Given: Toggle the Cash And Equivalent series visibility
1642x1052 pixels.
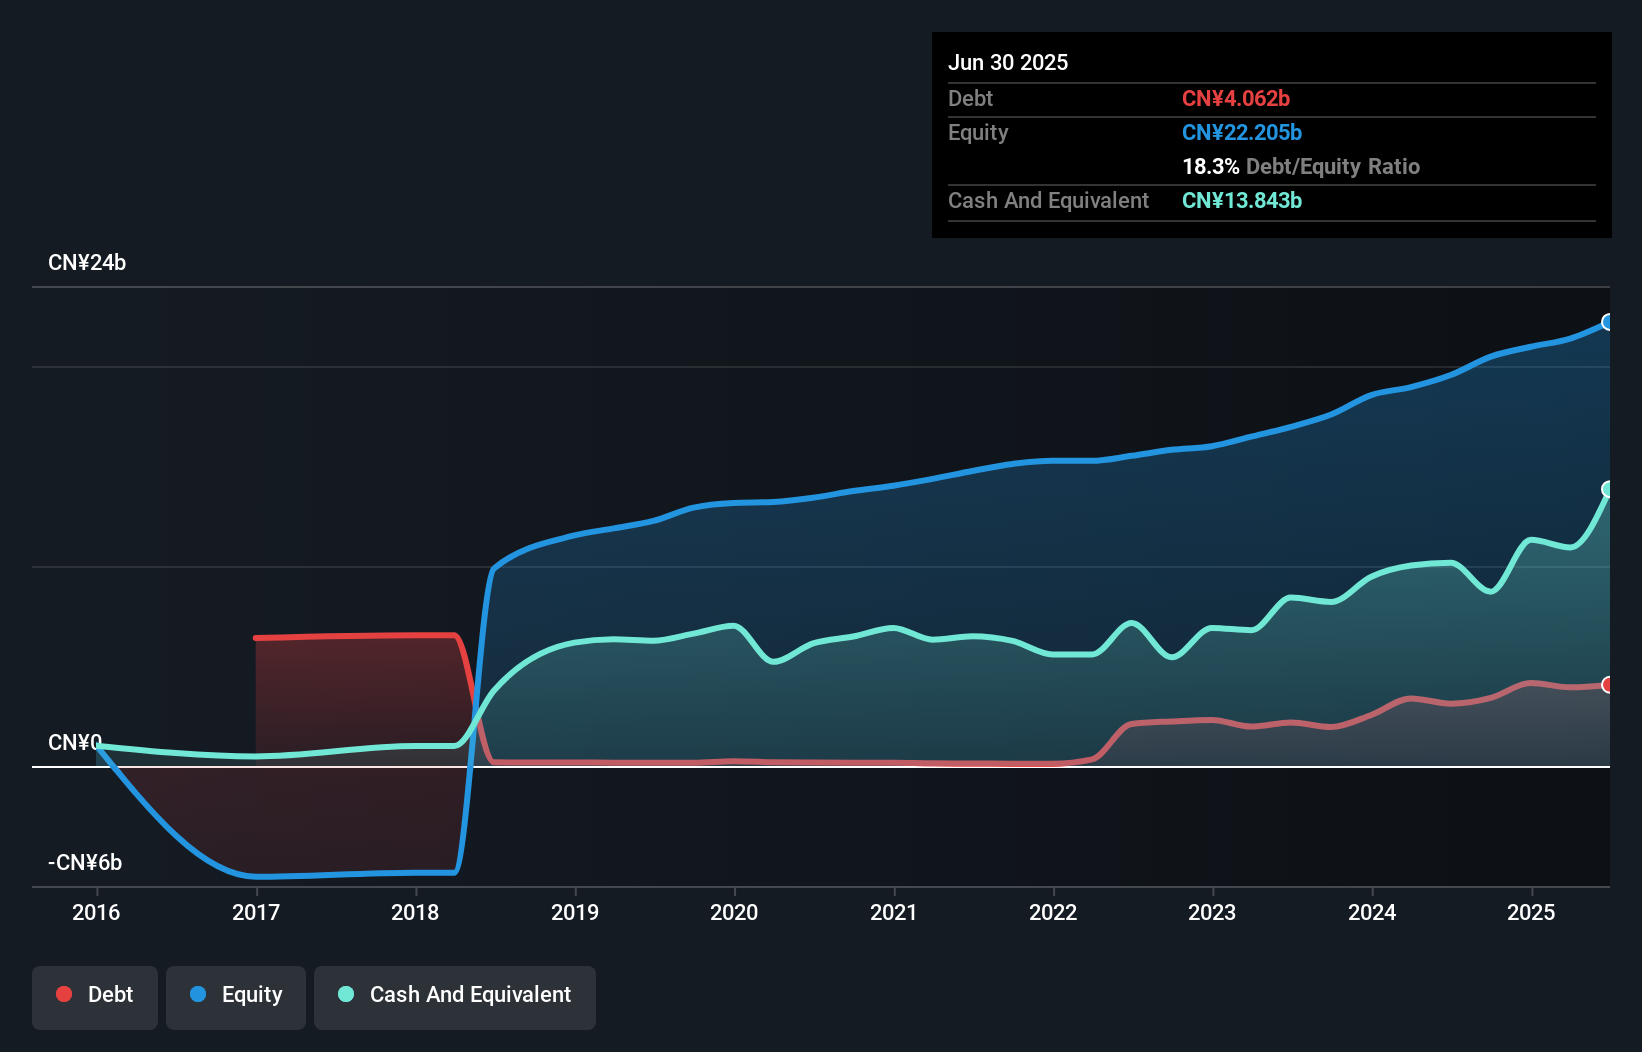Looking at the screenshot, I should 455,994.
